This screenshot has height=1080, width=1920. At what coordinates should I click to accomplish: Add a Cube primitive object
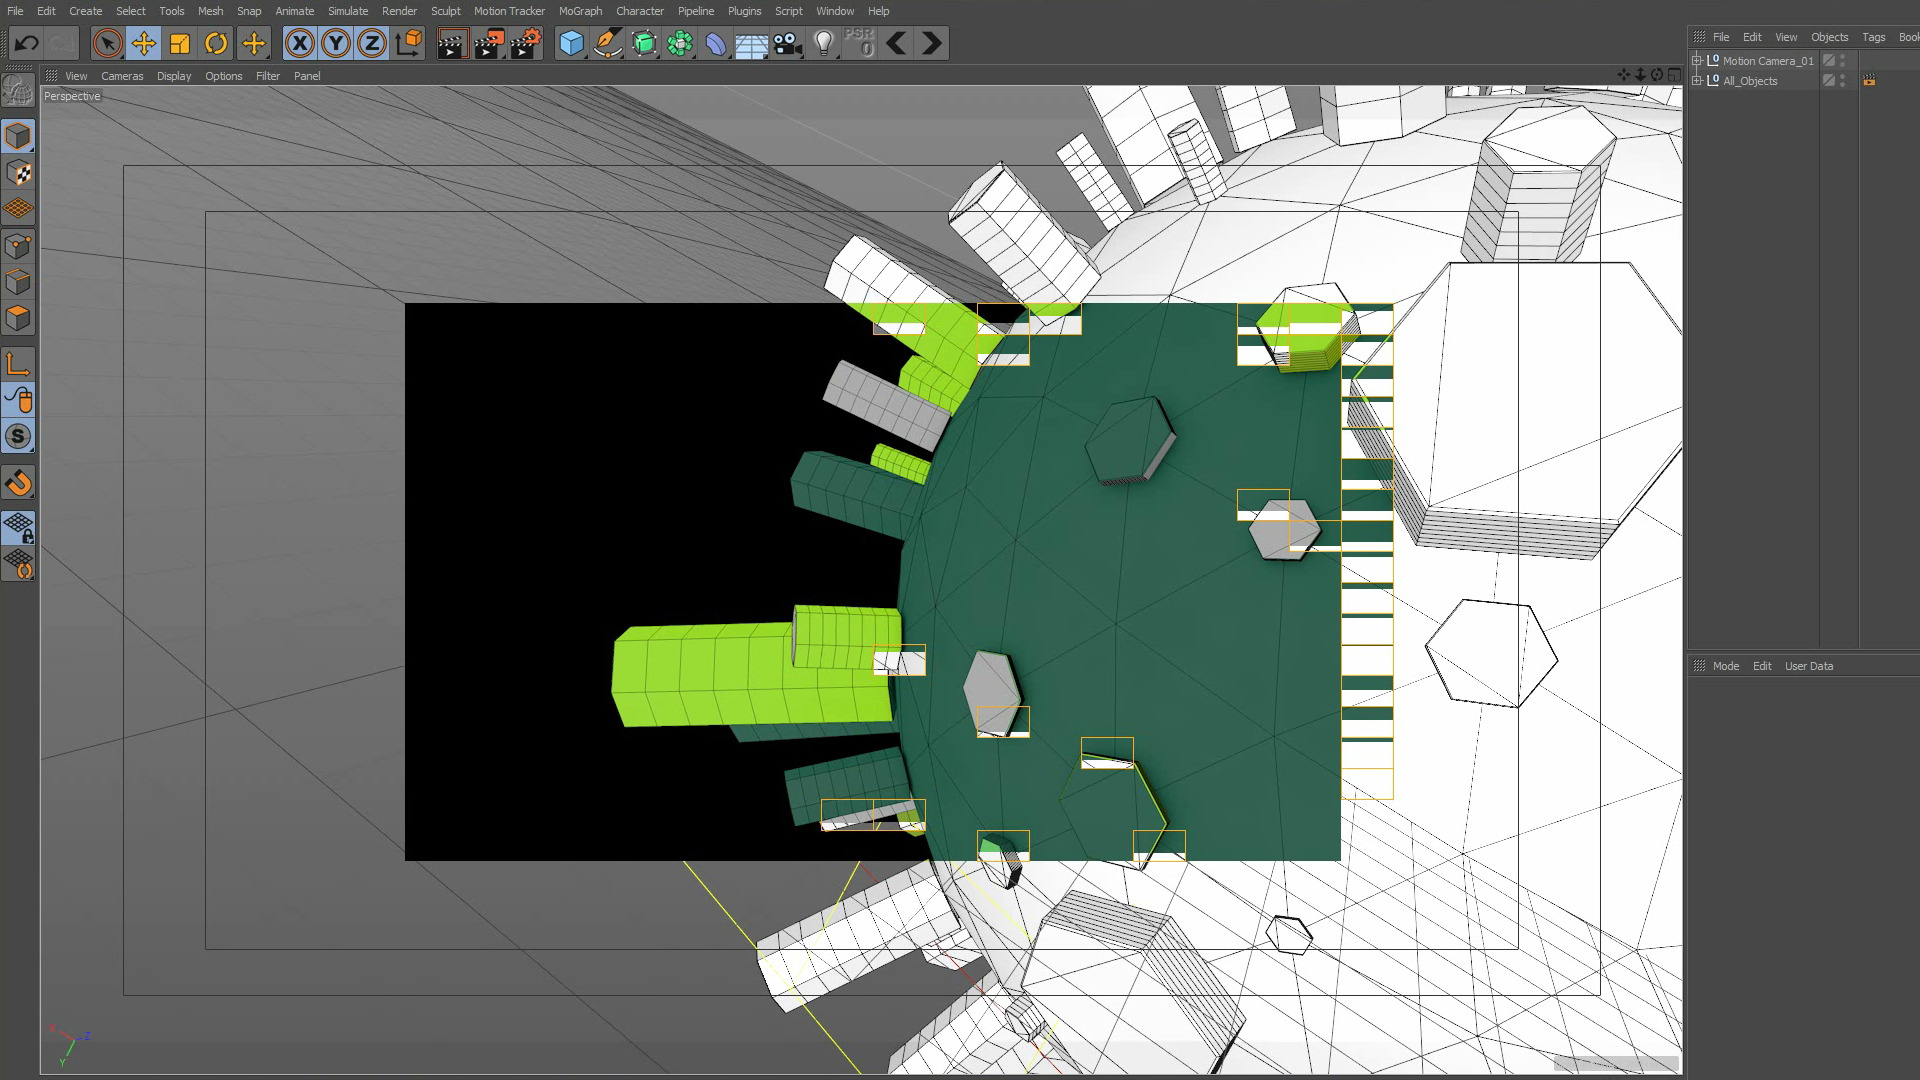571,43
